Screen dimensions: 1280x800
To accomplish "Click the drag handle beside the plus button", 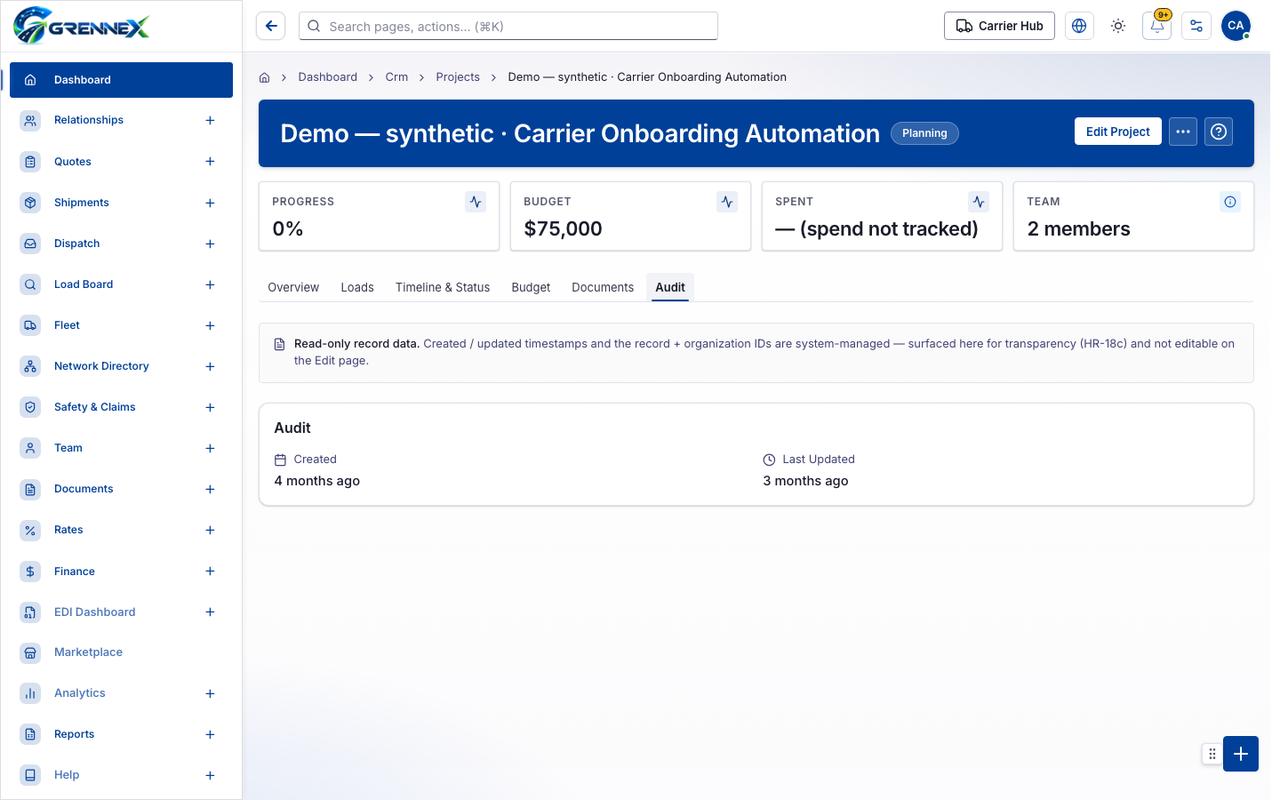I will [1212, 754].
